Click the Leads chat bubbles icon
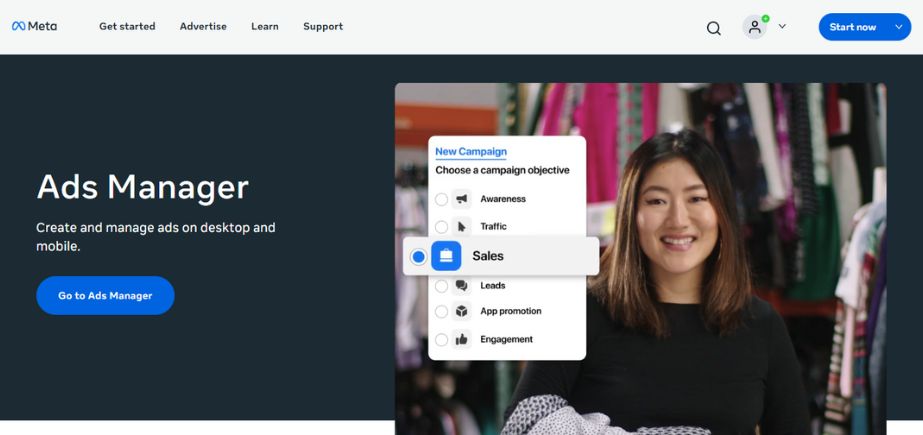The image size is (923, 435). (462, 286)
